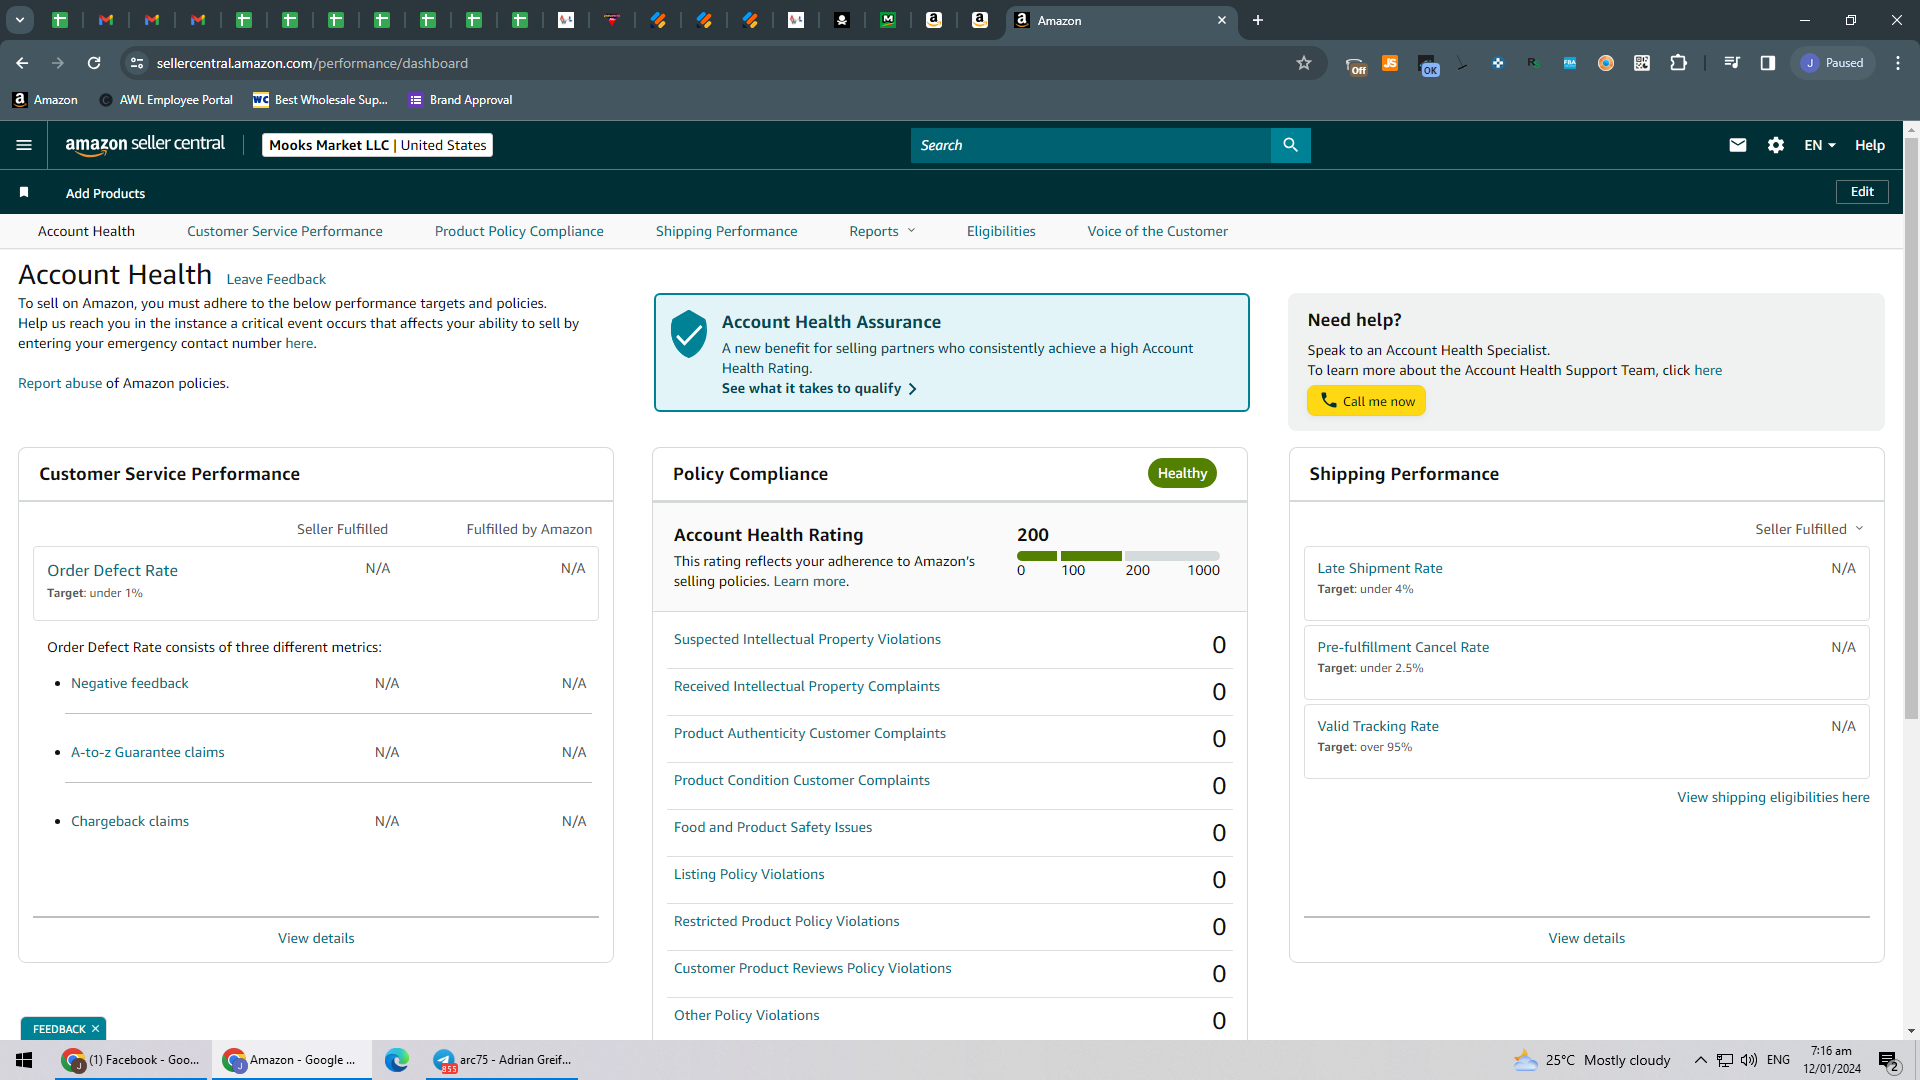
Task: Open Listing Policy Violations
Action: (x=749, y=874)
